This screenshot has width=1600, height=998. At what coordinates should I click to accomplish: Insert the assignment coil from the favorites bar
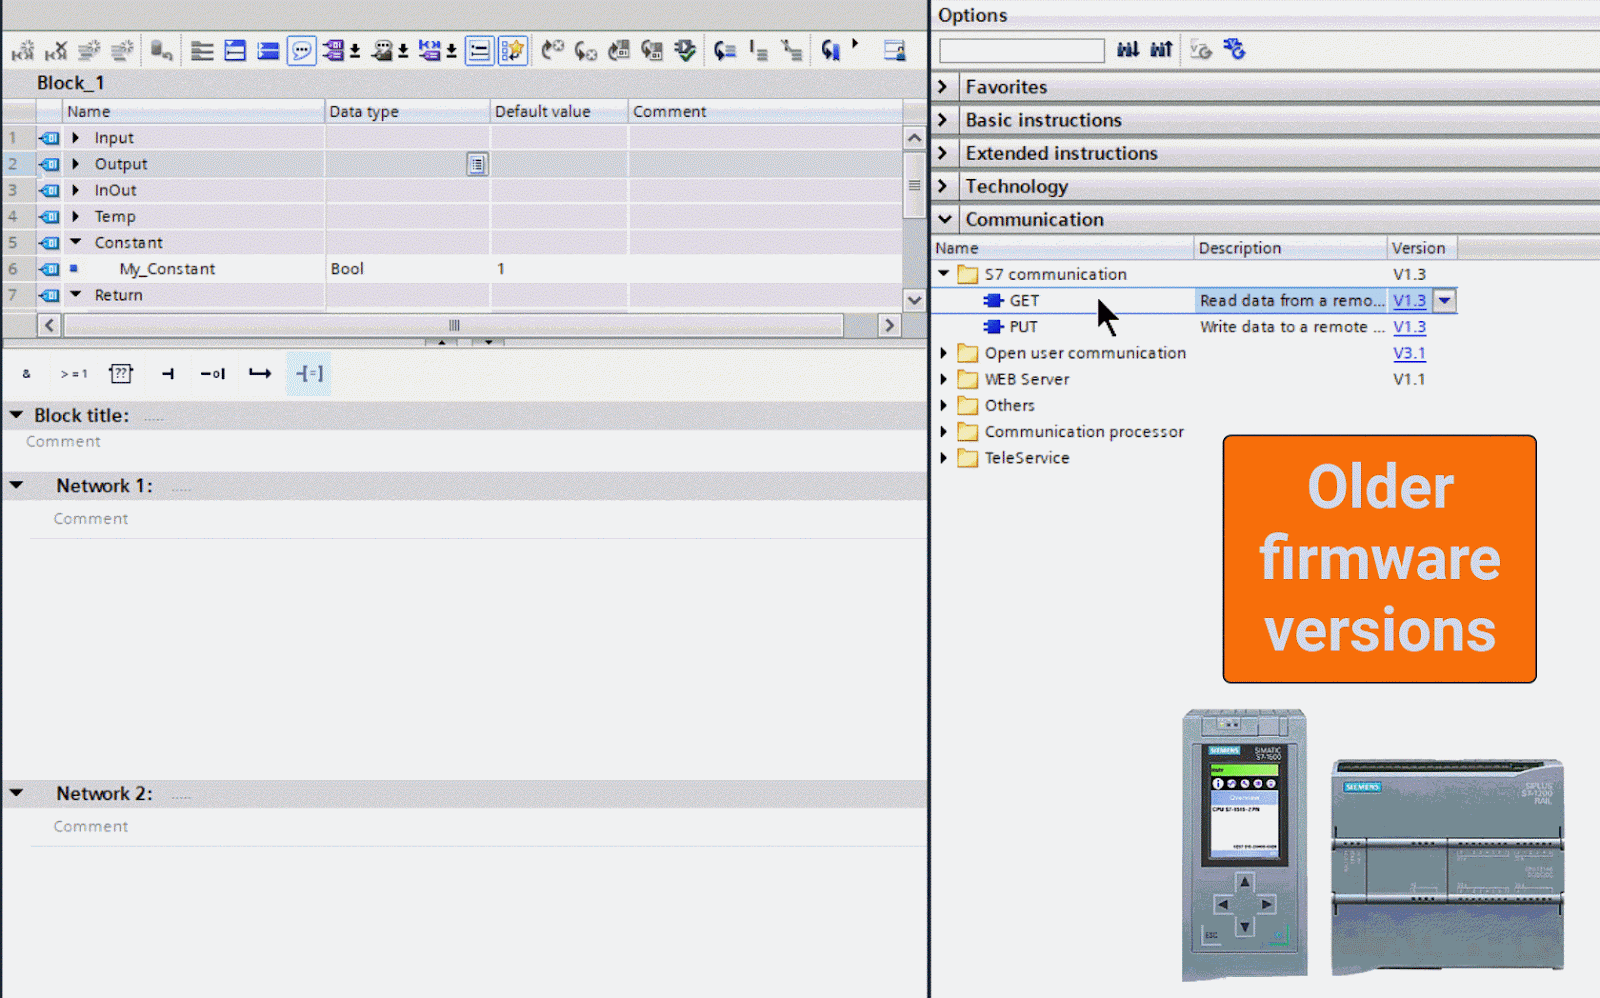point(309,373)
